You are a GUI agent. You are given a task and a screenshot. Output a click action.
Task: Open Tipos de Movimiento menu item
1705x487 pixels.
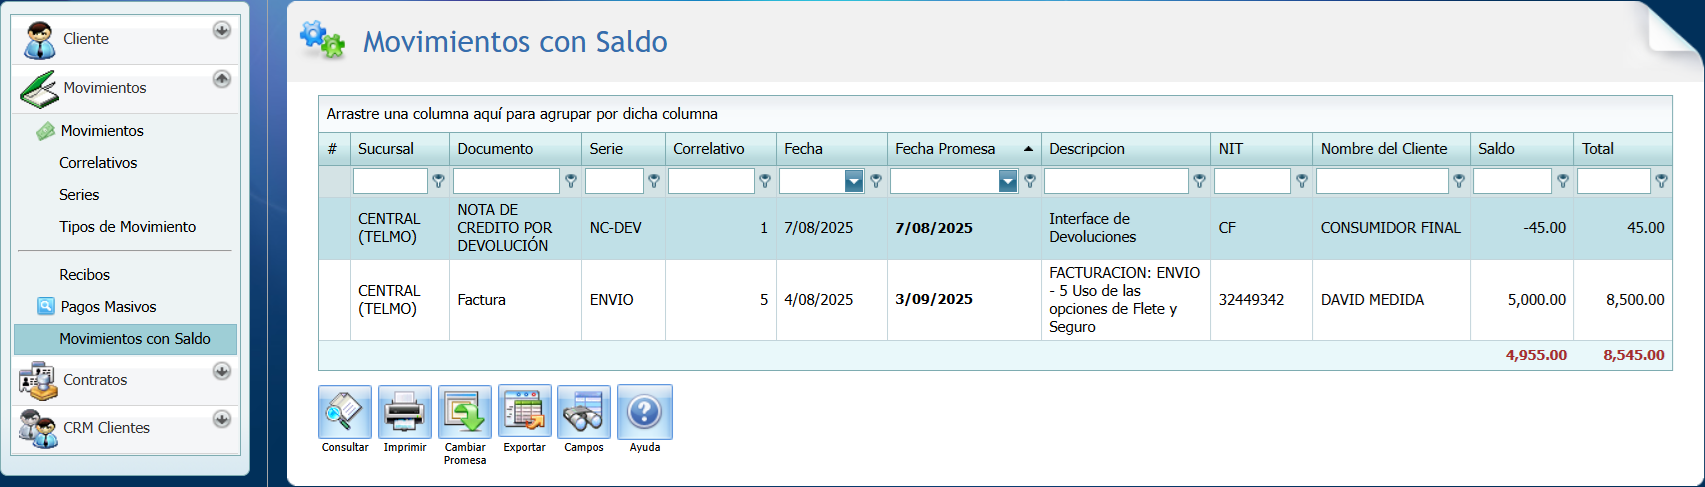(127, 227)
